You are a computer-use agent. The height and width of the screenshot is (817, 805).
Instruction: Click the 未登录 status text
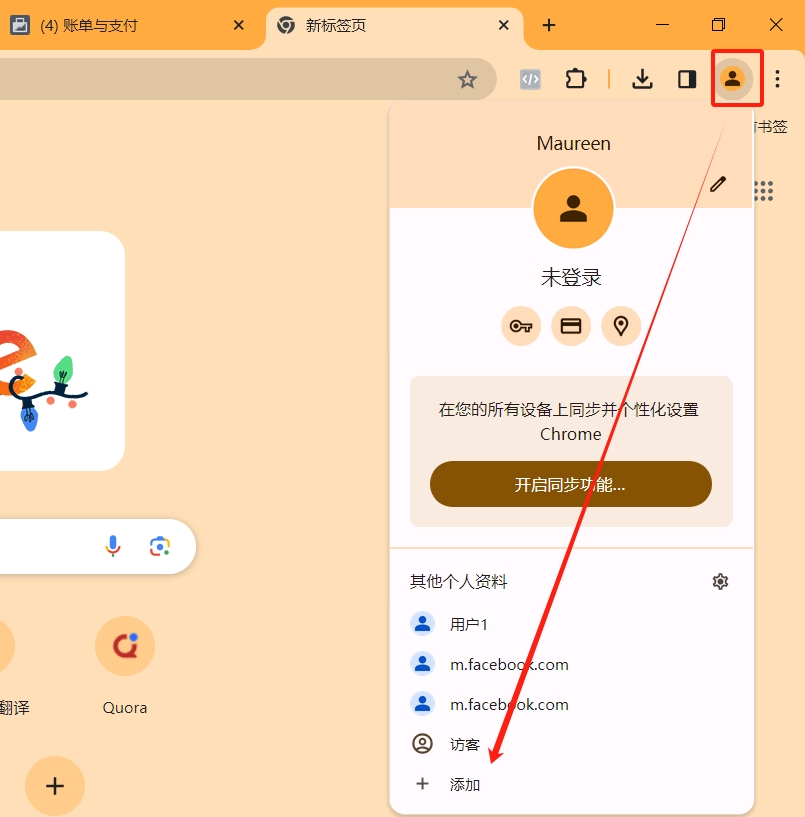571,278
